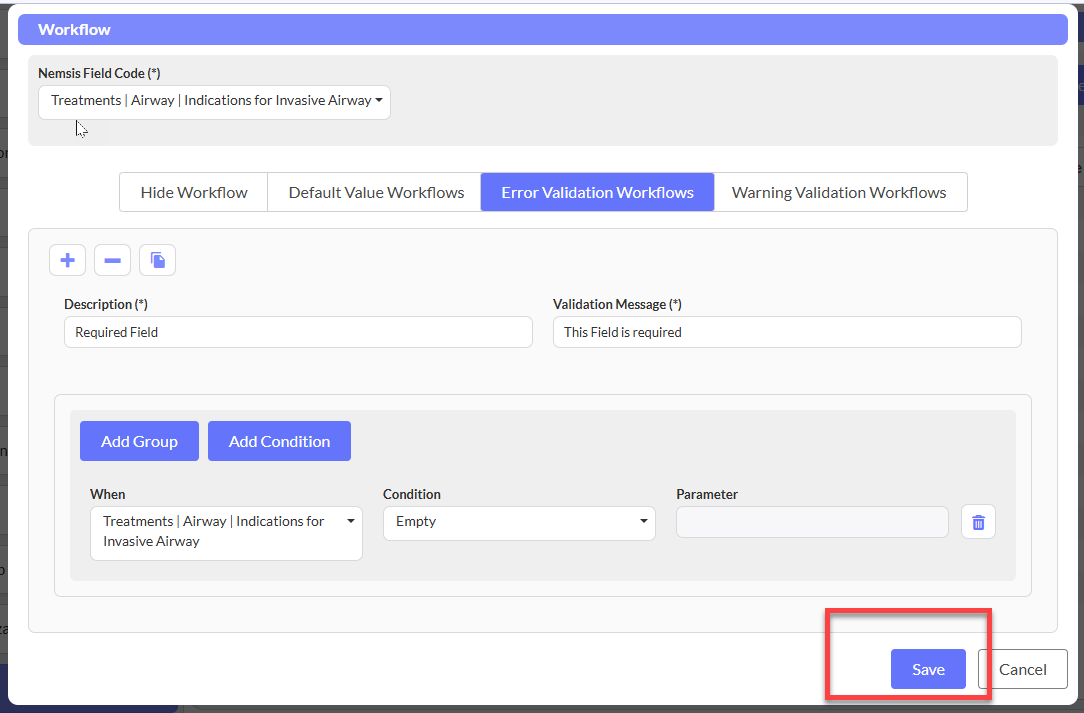1084x713 pixels.
Task: Focus the Description field containing Required Field
Action: pos(298,332)
